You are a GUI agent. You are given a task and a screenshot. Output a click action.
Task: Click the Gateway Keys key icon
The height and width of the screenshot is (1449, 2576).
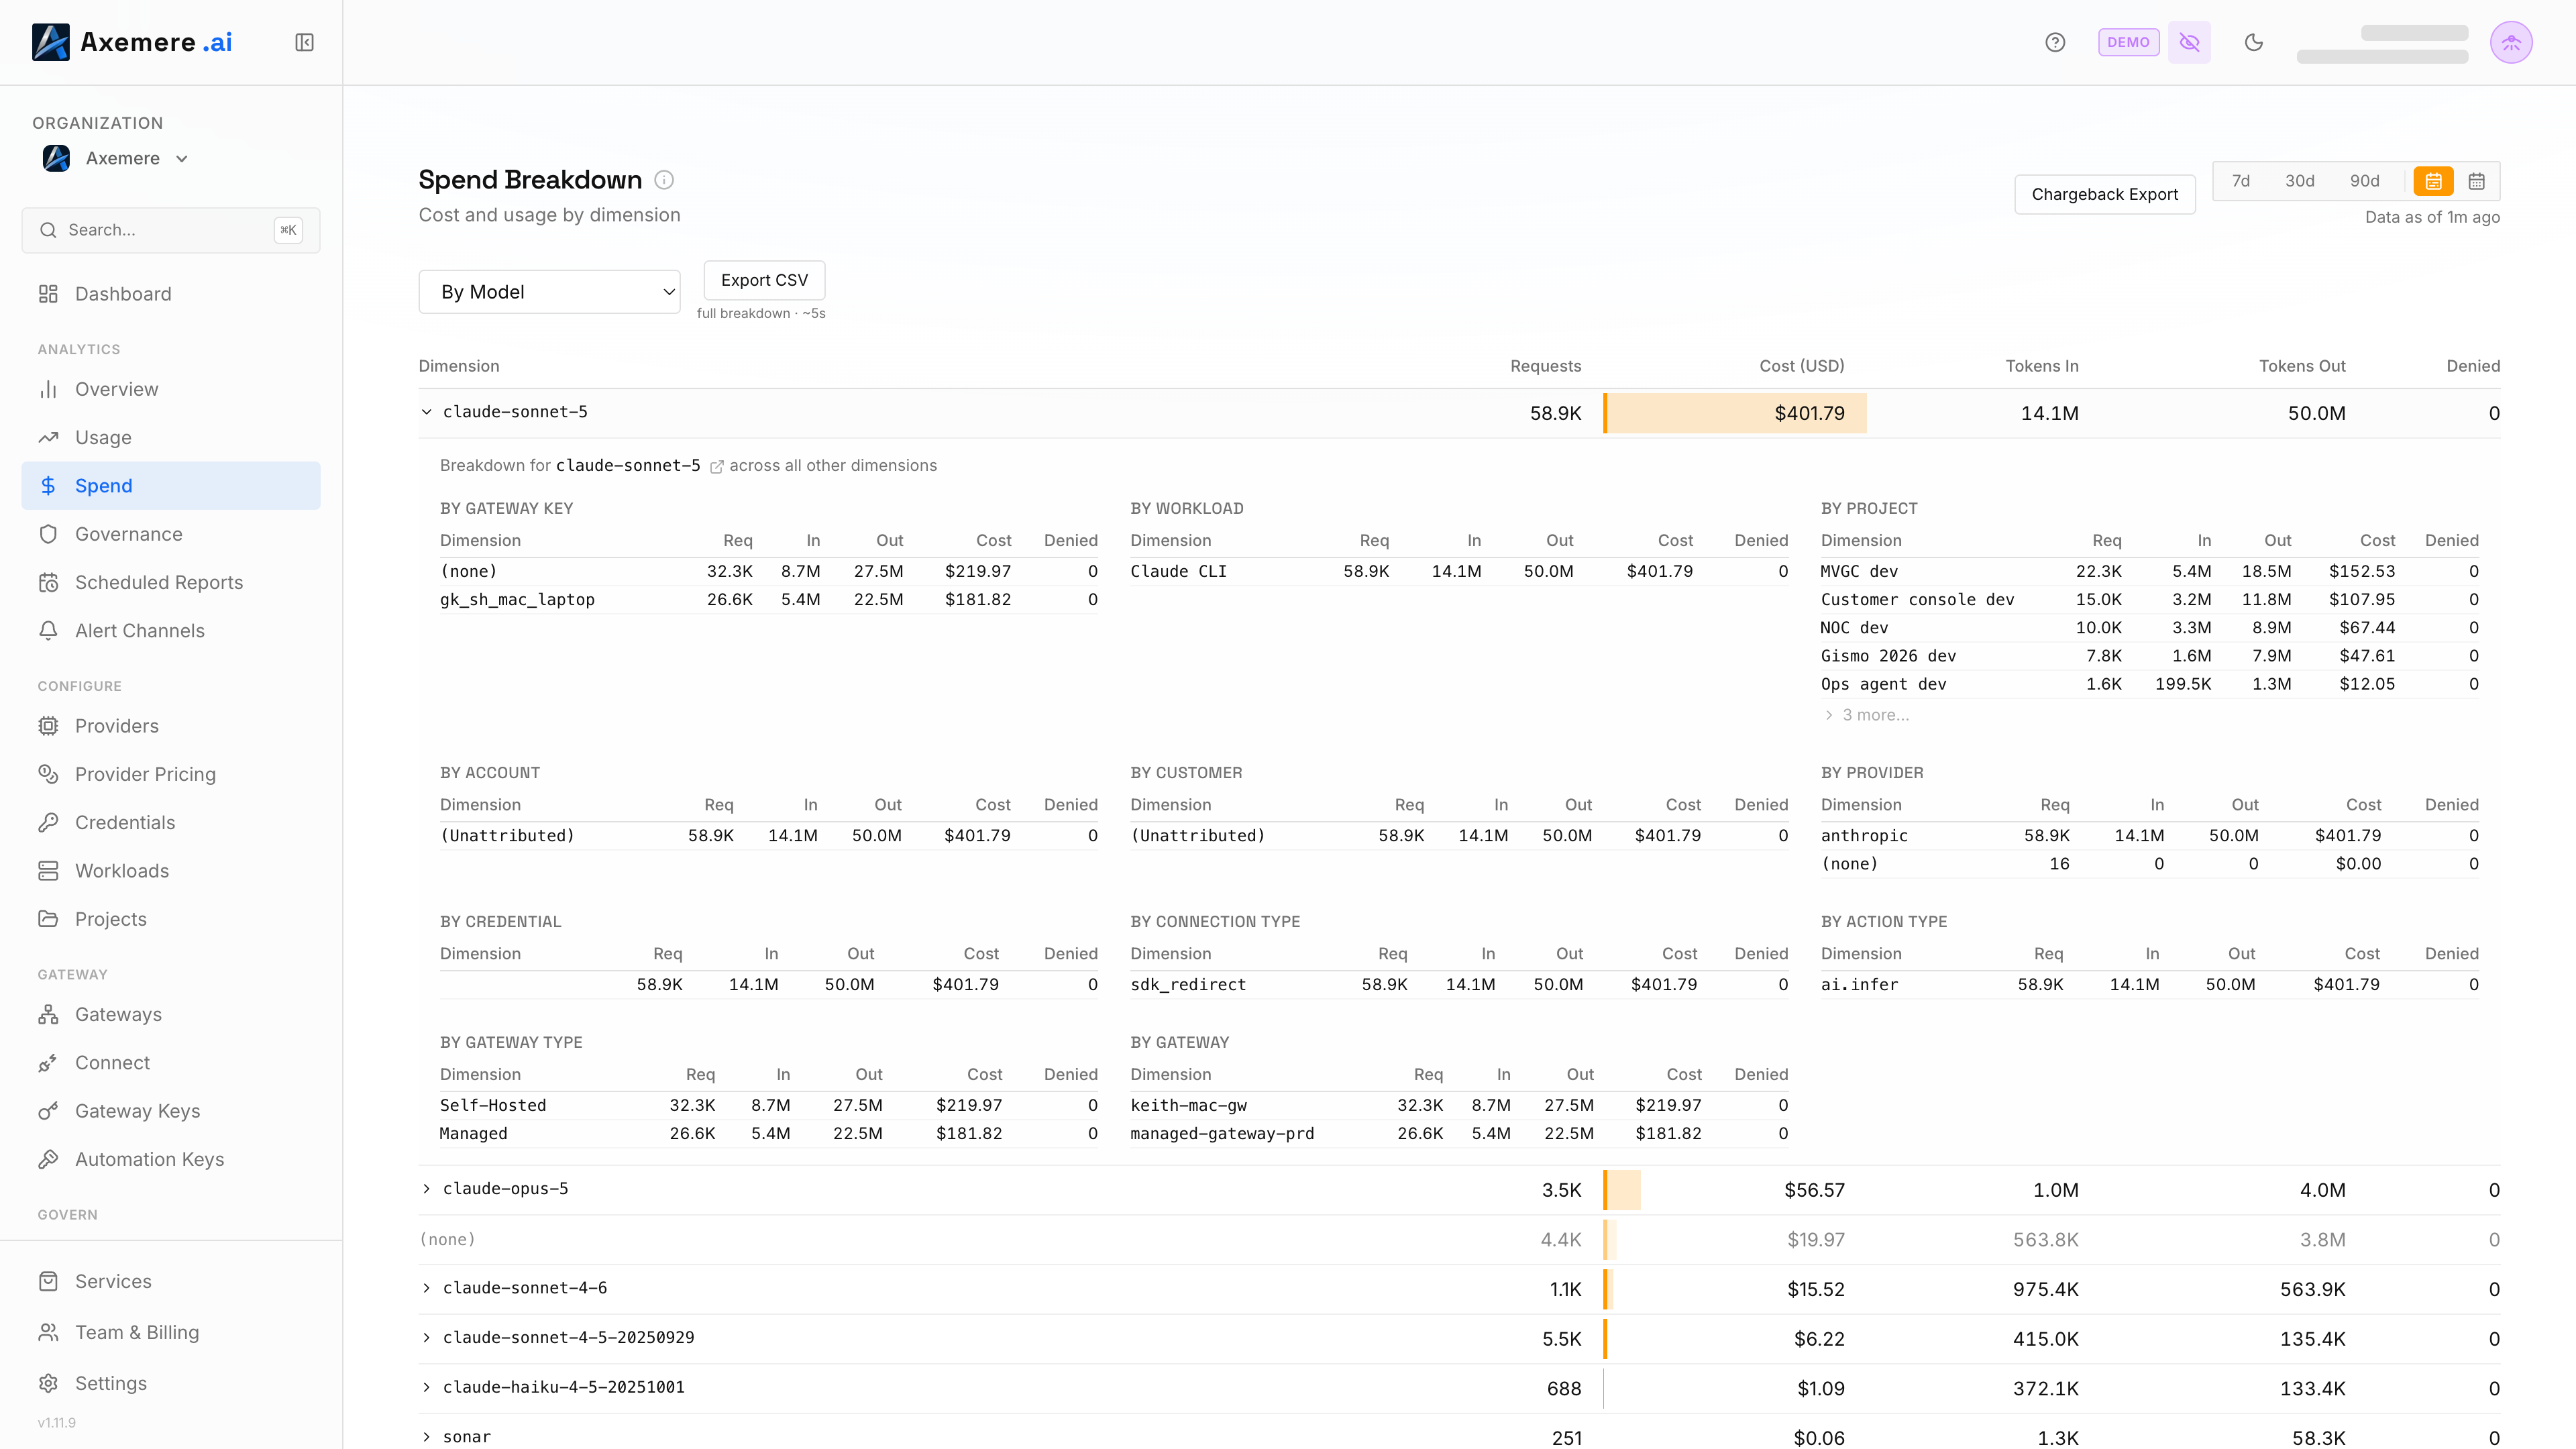tap(48, 1111)
